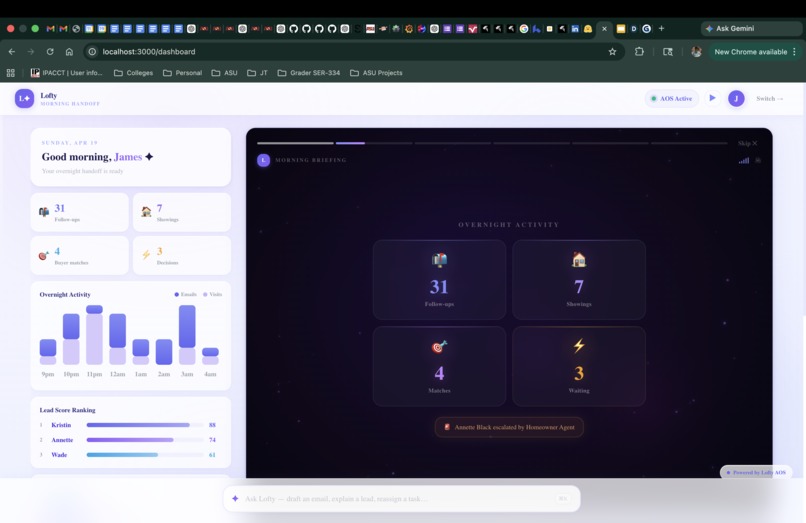The height and width of the screenshot is (523, 806).
Task: Click the L avatar beside Morning Briefing
Action: point(263,160)
